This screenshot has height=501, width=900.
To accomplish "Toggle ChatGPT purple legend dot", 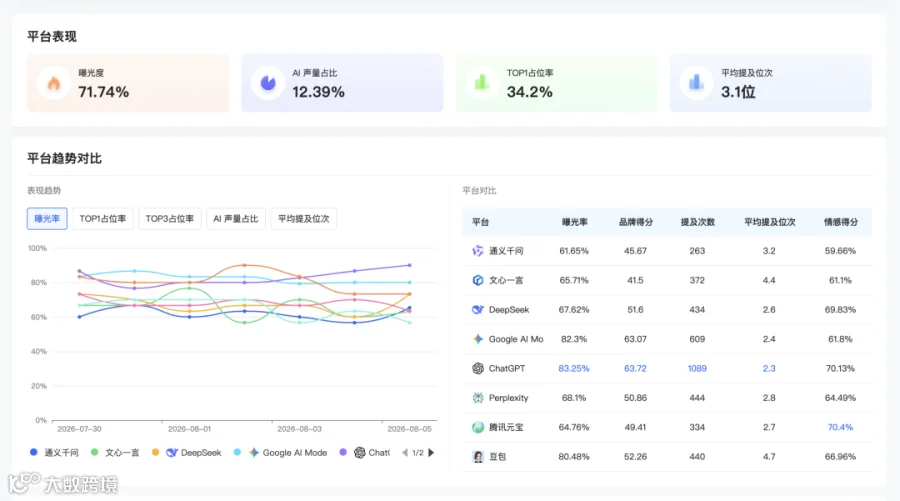I will pos(343,452).
